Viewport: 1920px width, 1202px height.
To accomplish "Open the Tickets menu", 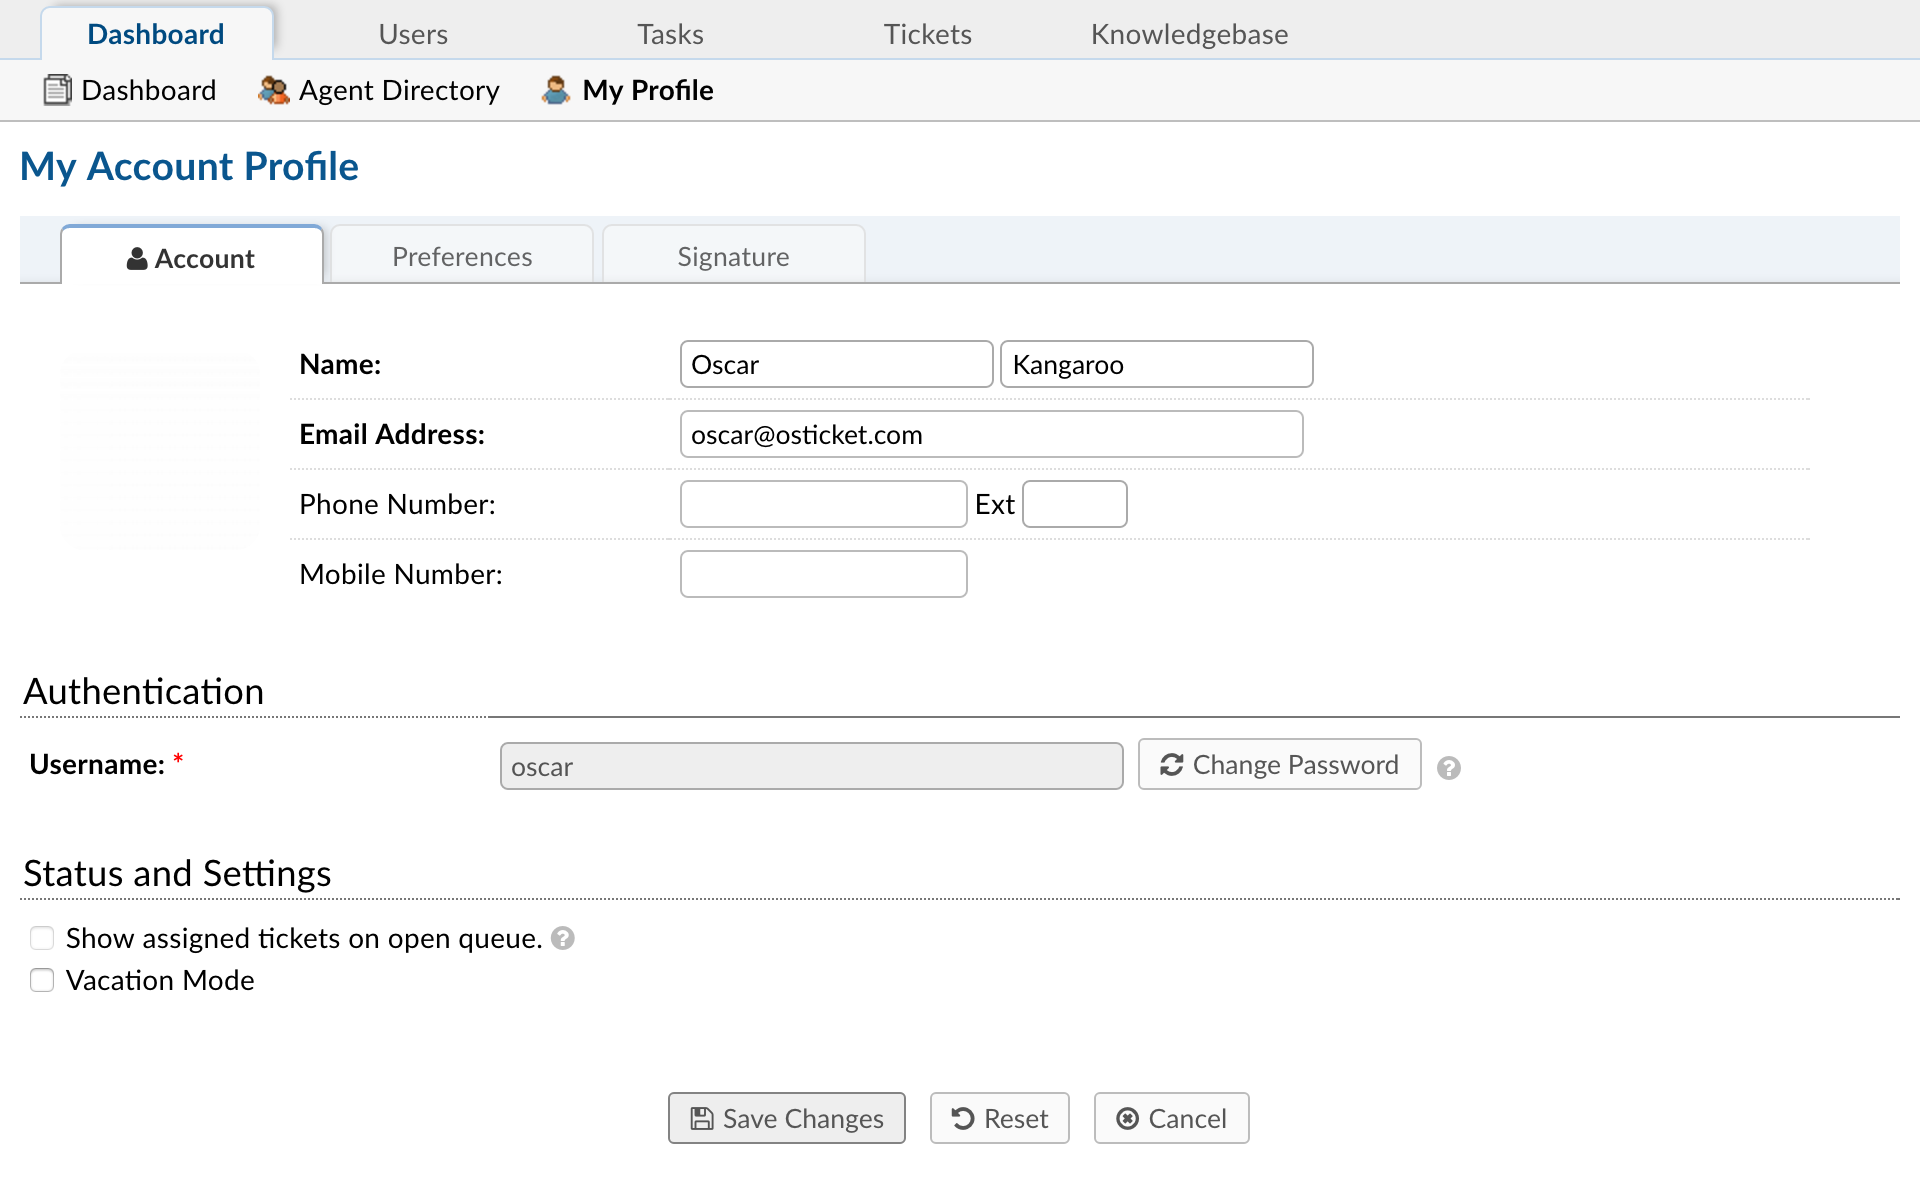I will coord(927,34).
